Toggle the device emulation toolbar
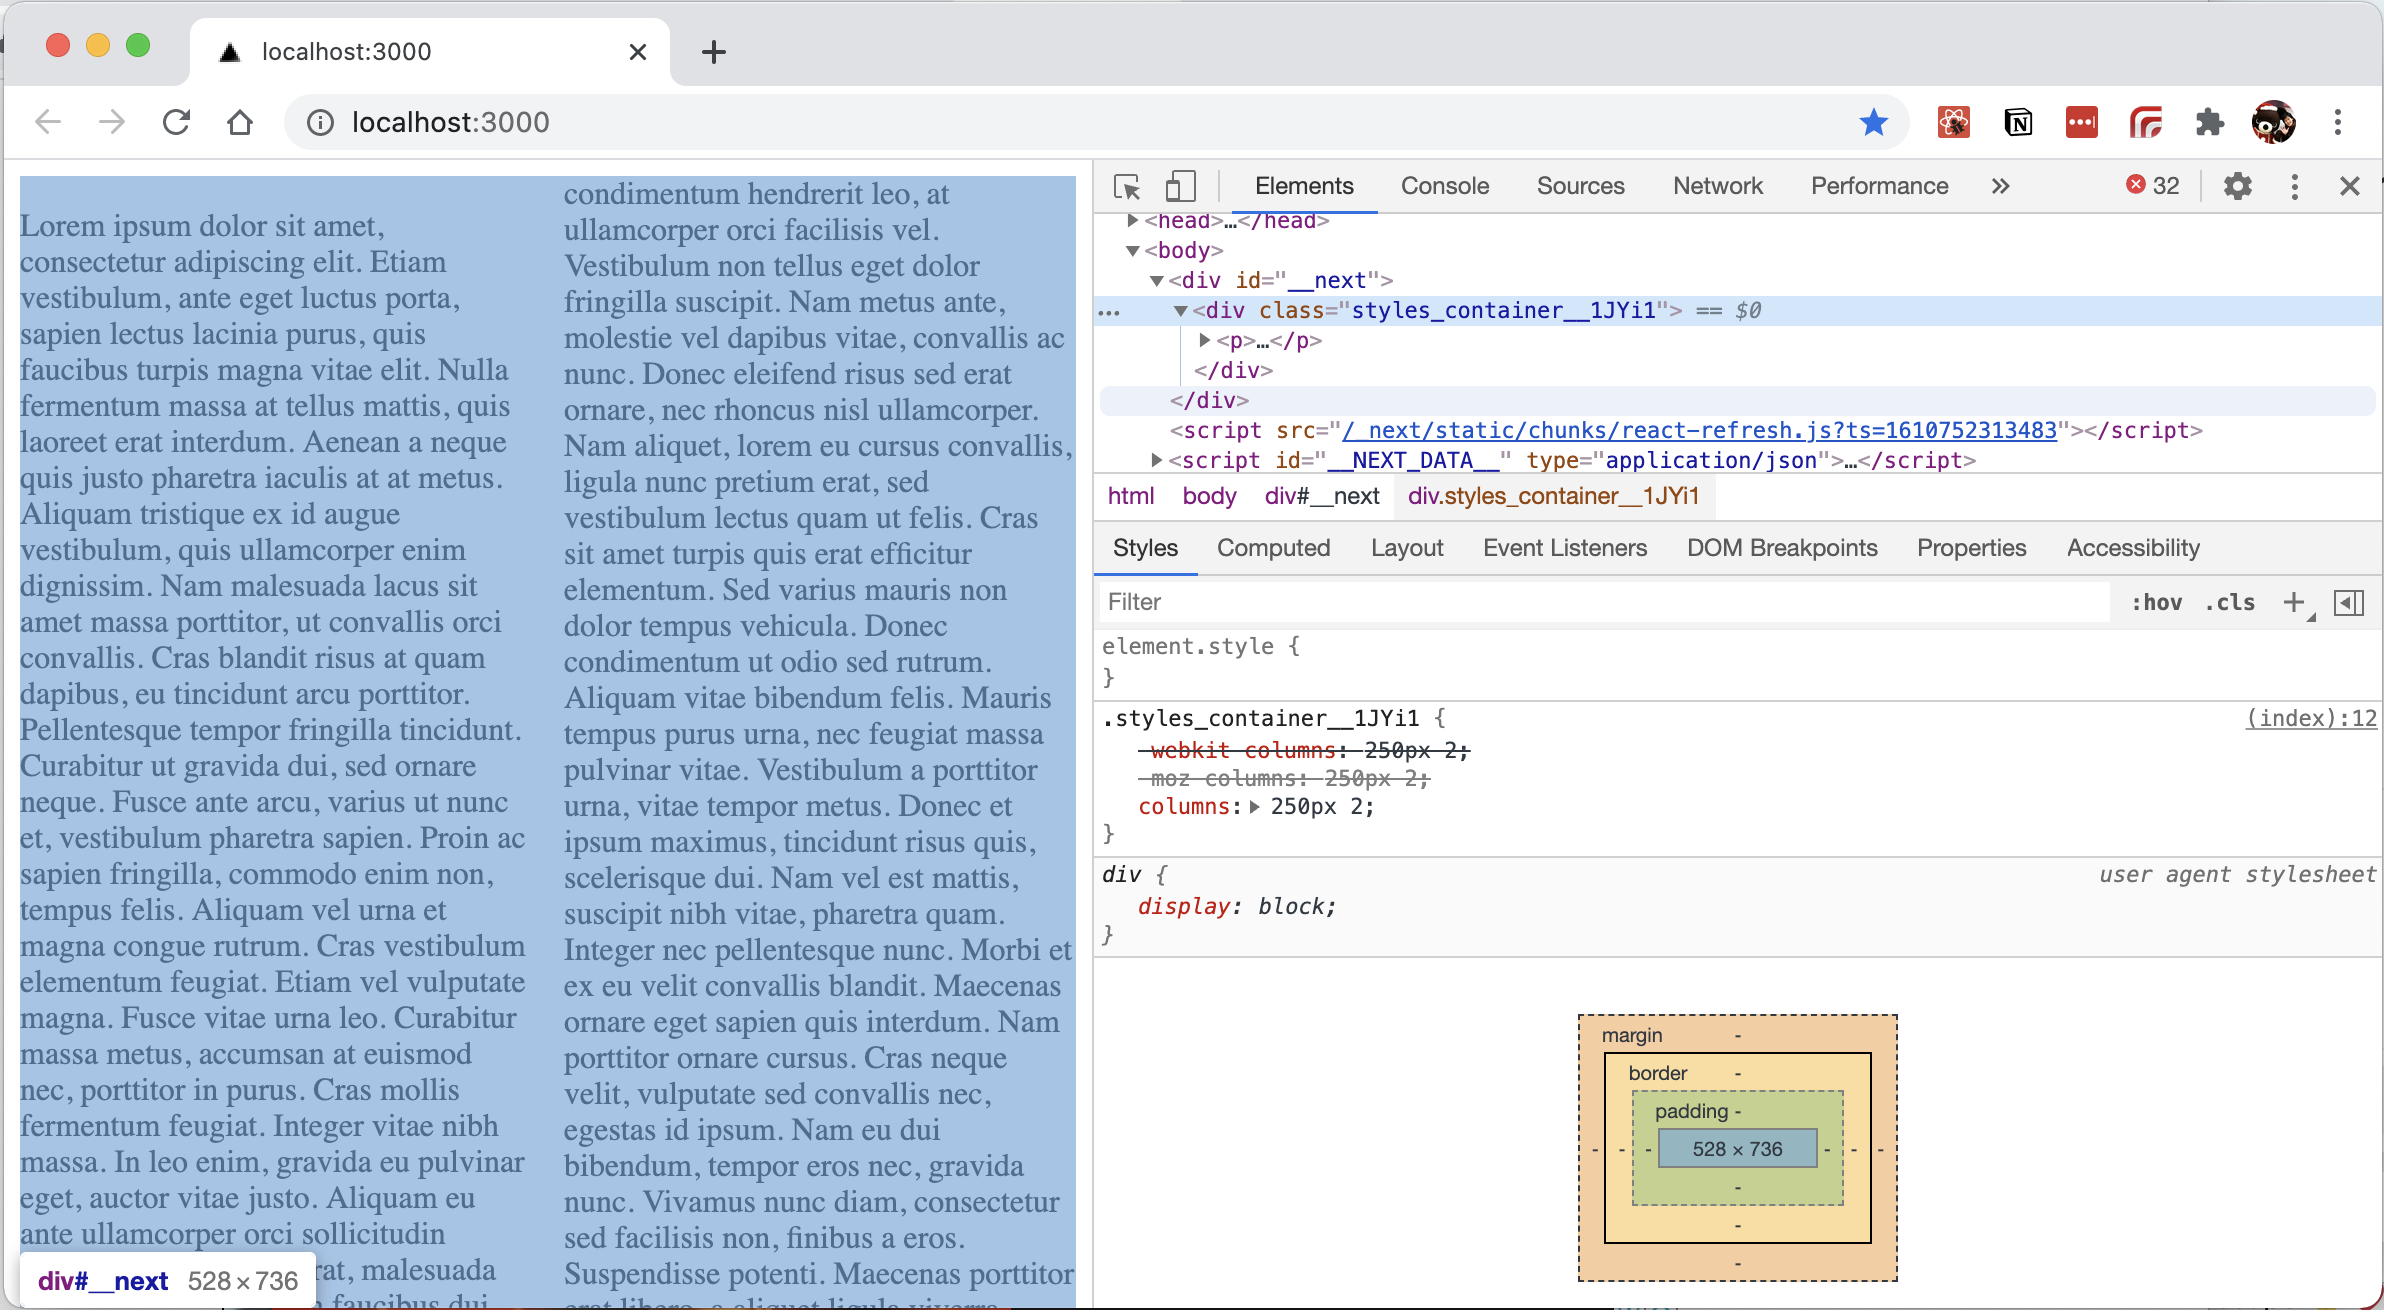2384x1310 pixels. [x=1181, y=186]
